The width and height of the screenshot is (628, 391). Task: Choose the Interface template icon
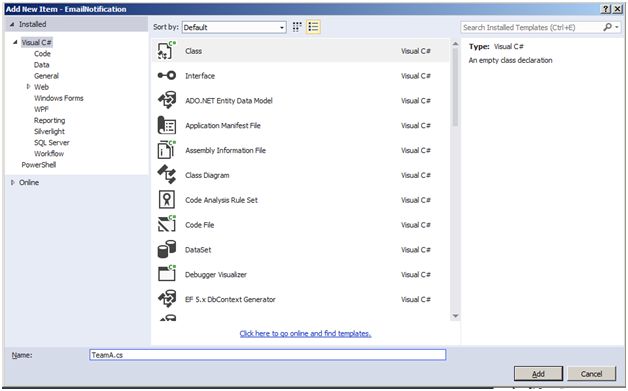click(x=167, y=75)
